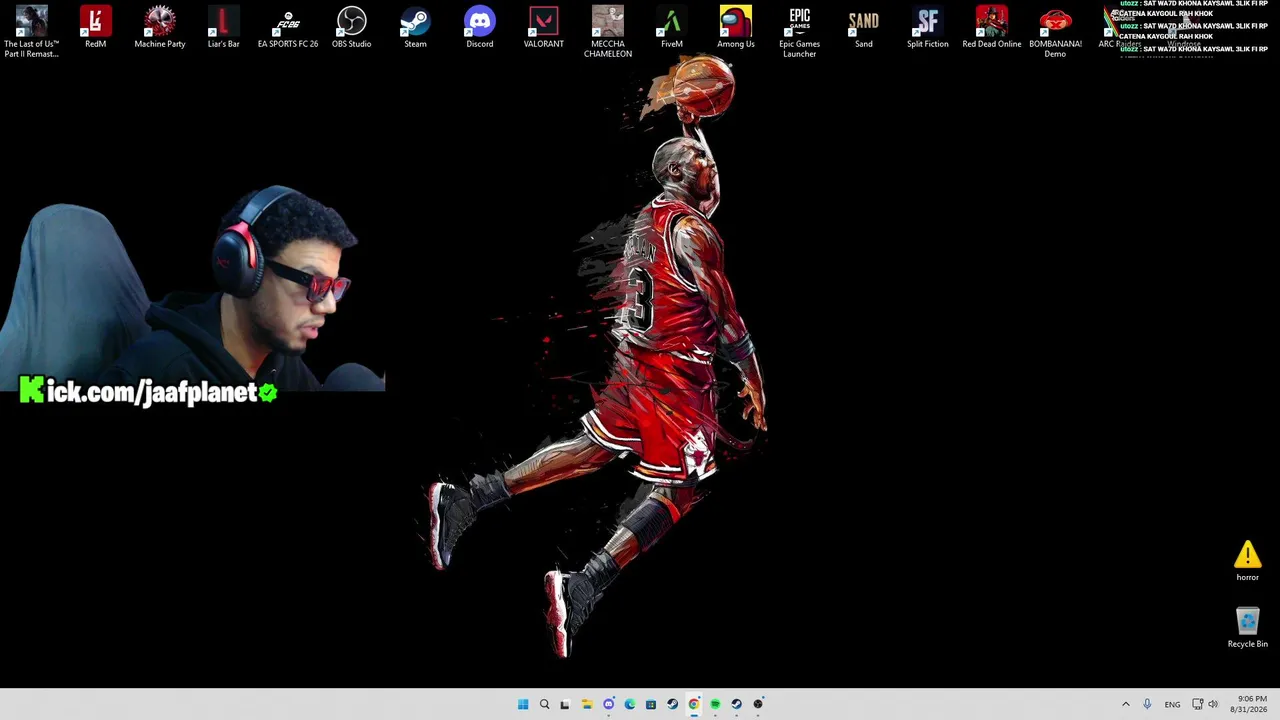Image resolution: width=1280 pixels, height=720 pixels.
Task: Select the EA SPORTS FC 26 icon
Action: coord(288,27)
